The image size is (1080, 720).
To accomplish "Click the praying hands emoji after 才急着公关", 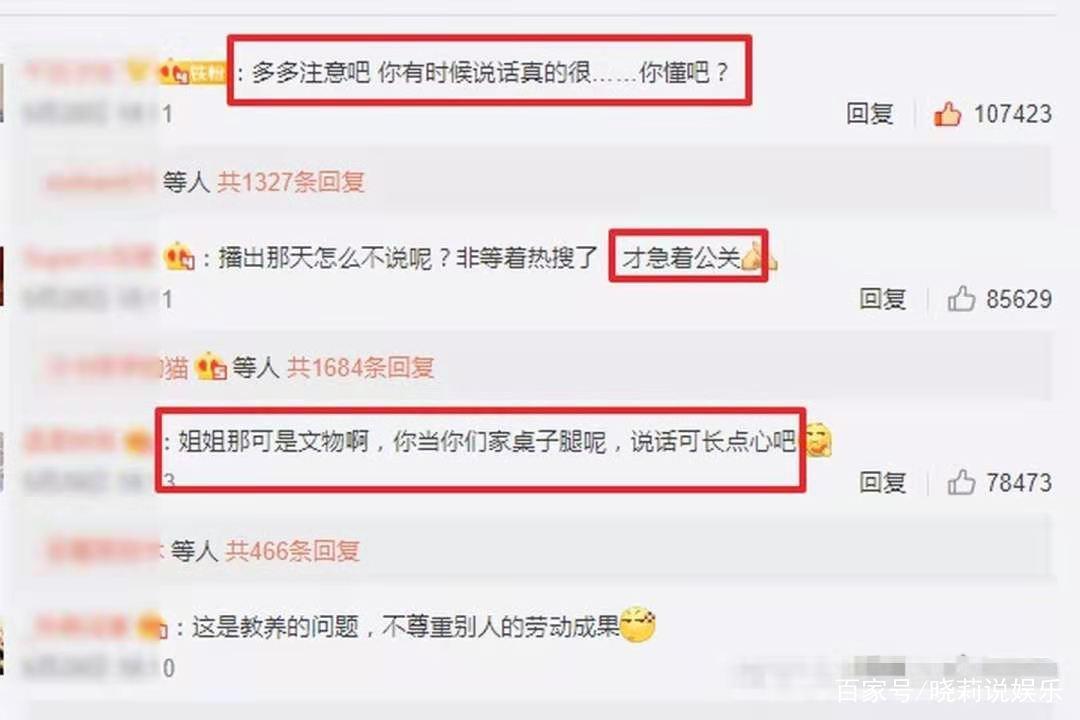I will point(758,257).
